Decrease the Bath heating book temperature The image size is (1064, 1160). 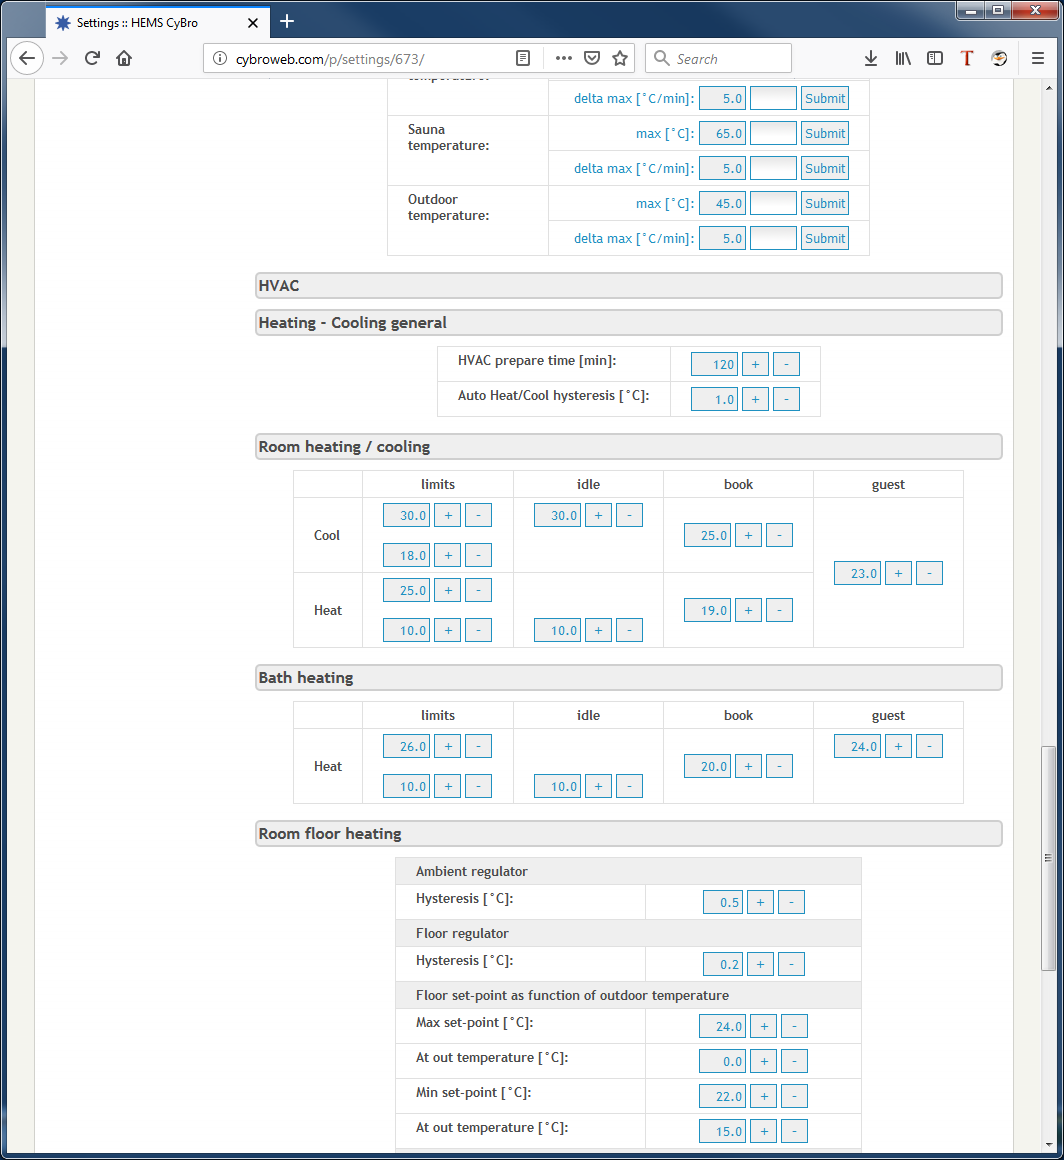pos(779,766)
